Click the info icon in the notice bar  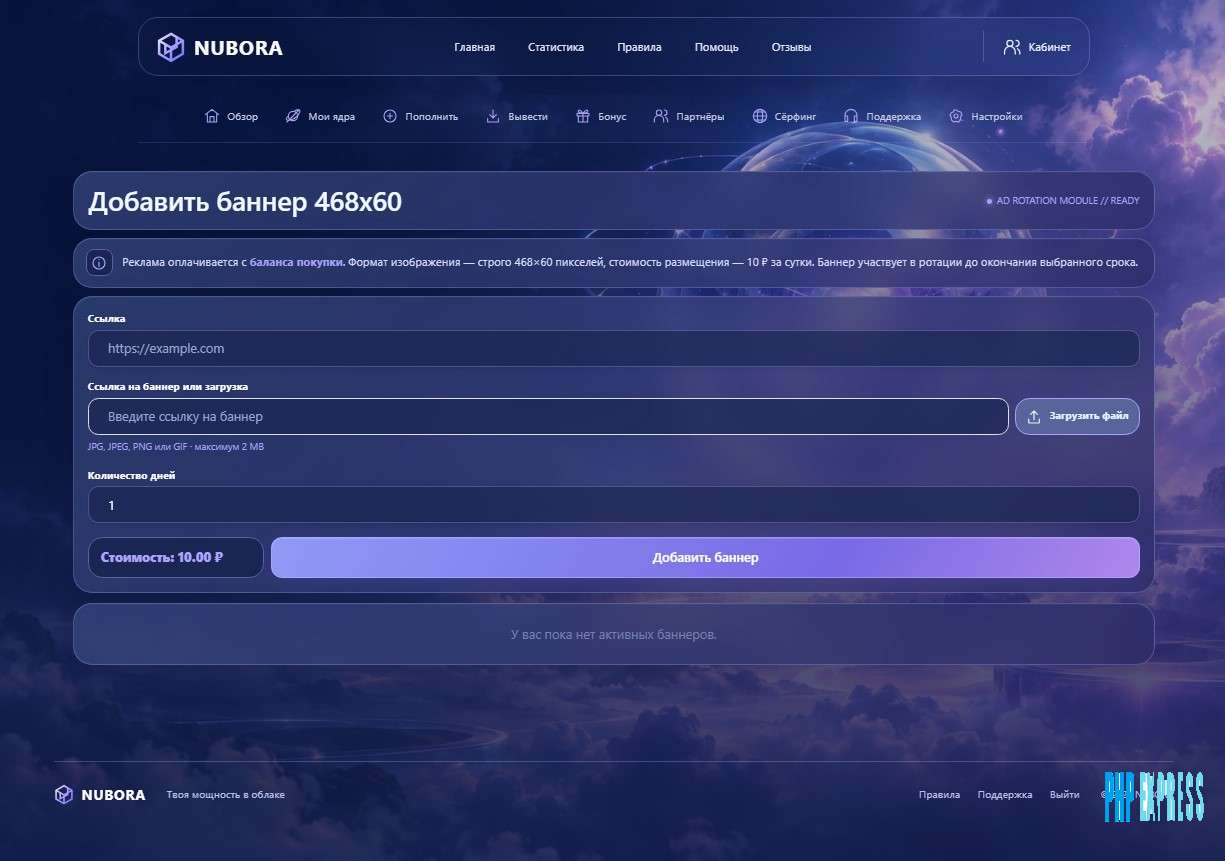pyautogui.click(x=99, y=263)
